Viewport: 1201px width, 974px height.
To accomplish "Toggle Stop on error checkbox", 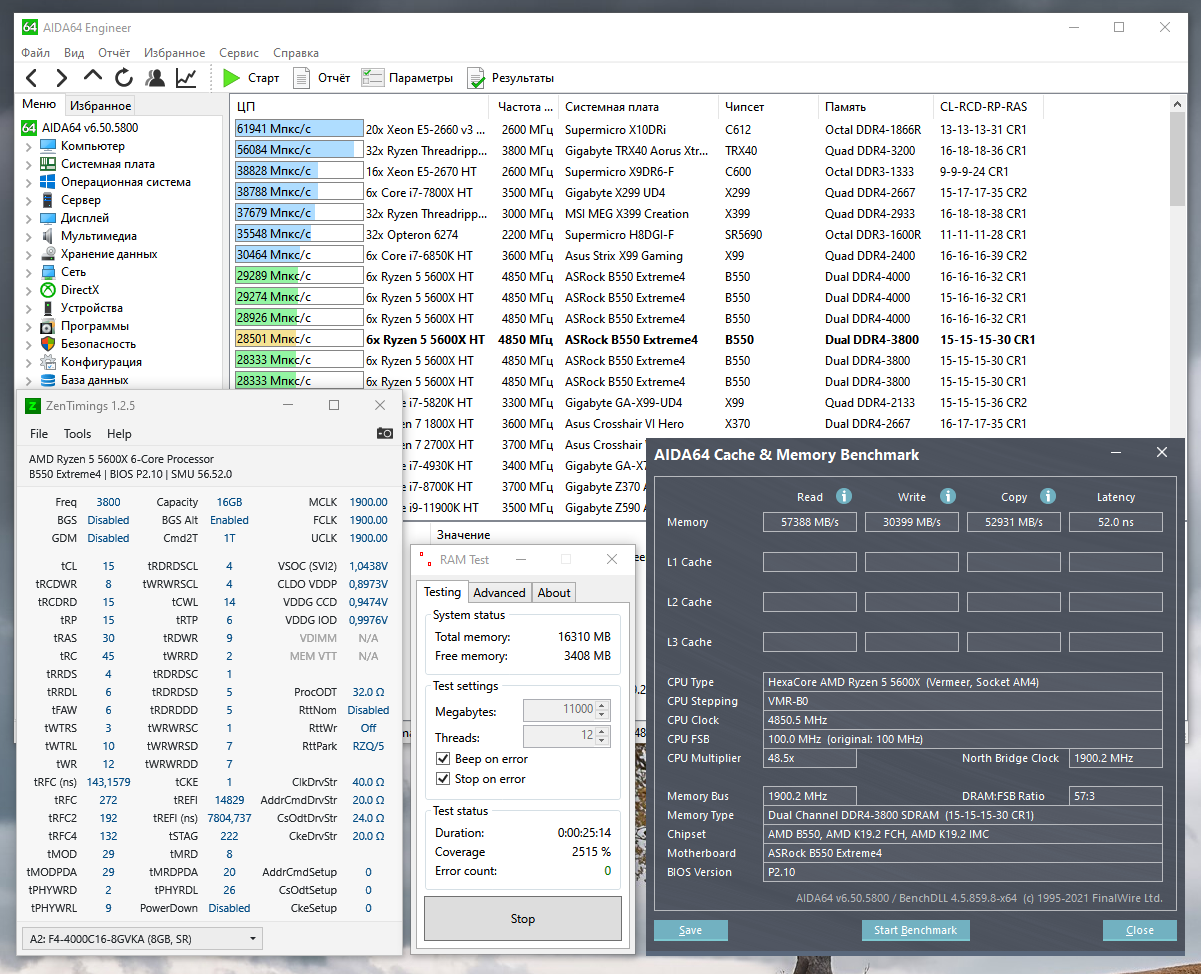I will [x=443, y=779].
